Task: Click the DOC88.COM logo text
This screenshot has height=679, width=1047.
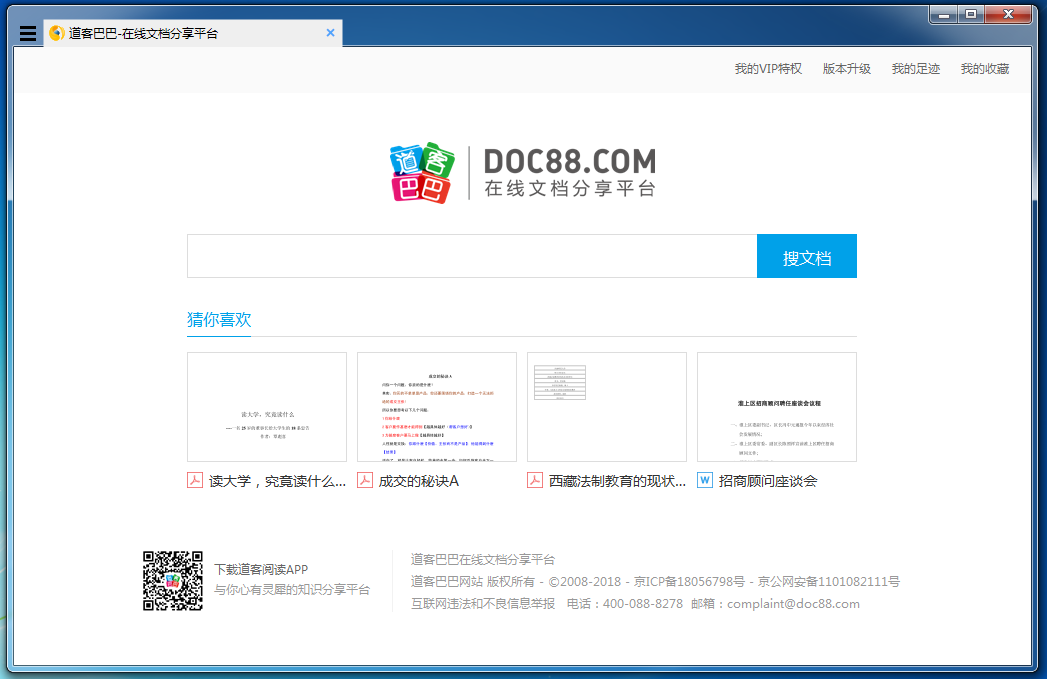Action: (570, 161)
